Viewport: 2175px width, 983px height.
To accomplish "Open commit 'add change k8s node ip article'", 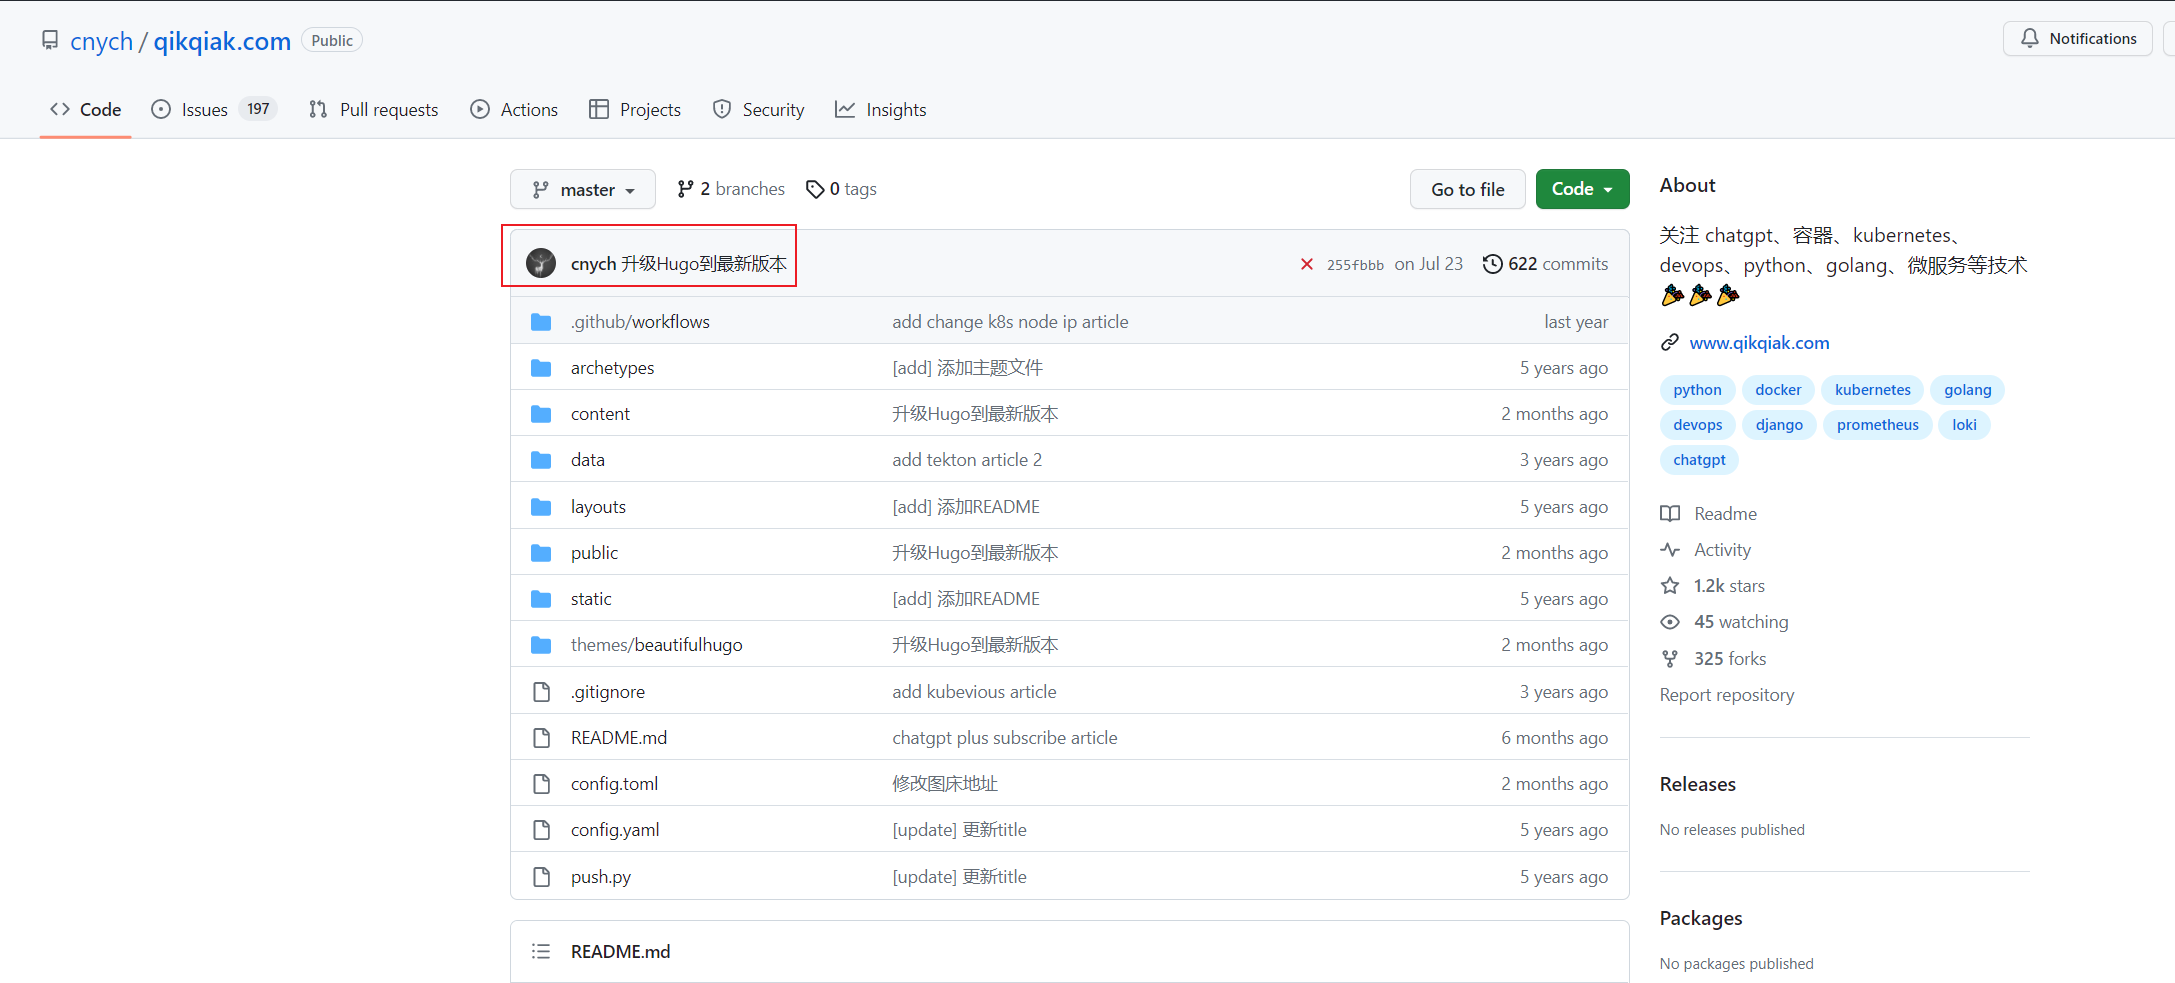I will pyautogui.click(x=1010, y=322).
